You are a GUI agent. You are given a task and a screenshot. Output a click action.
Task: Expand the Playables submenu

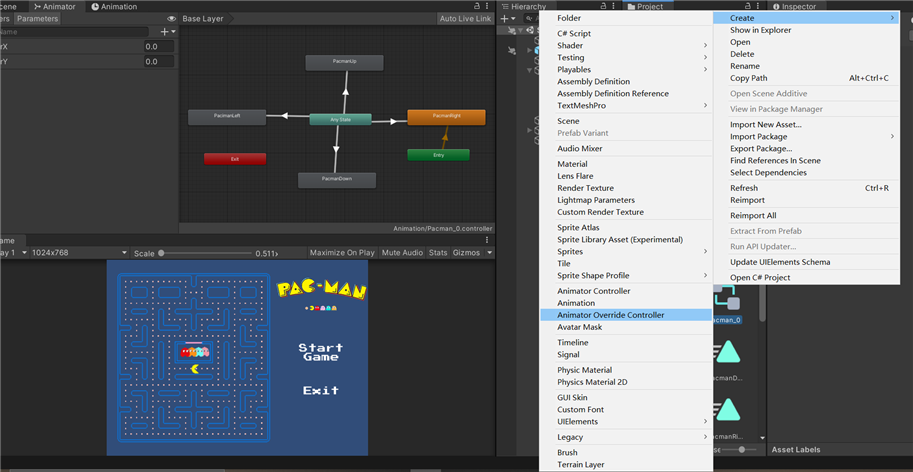(626, 69)
